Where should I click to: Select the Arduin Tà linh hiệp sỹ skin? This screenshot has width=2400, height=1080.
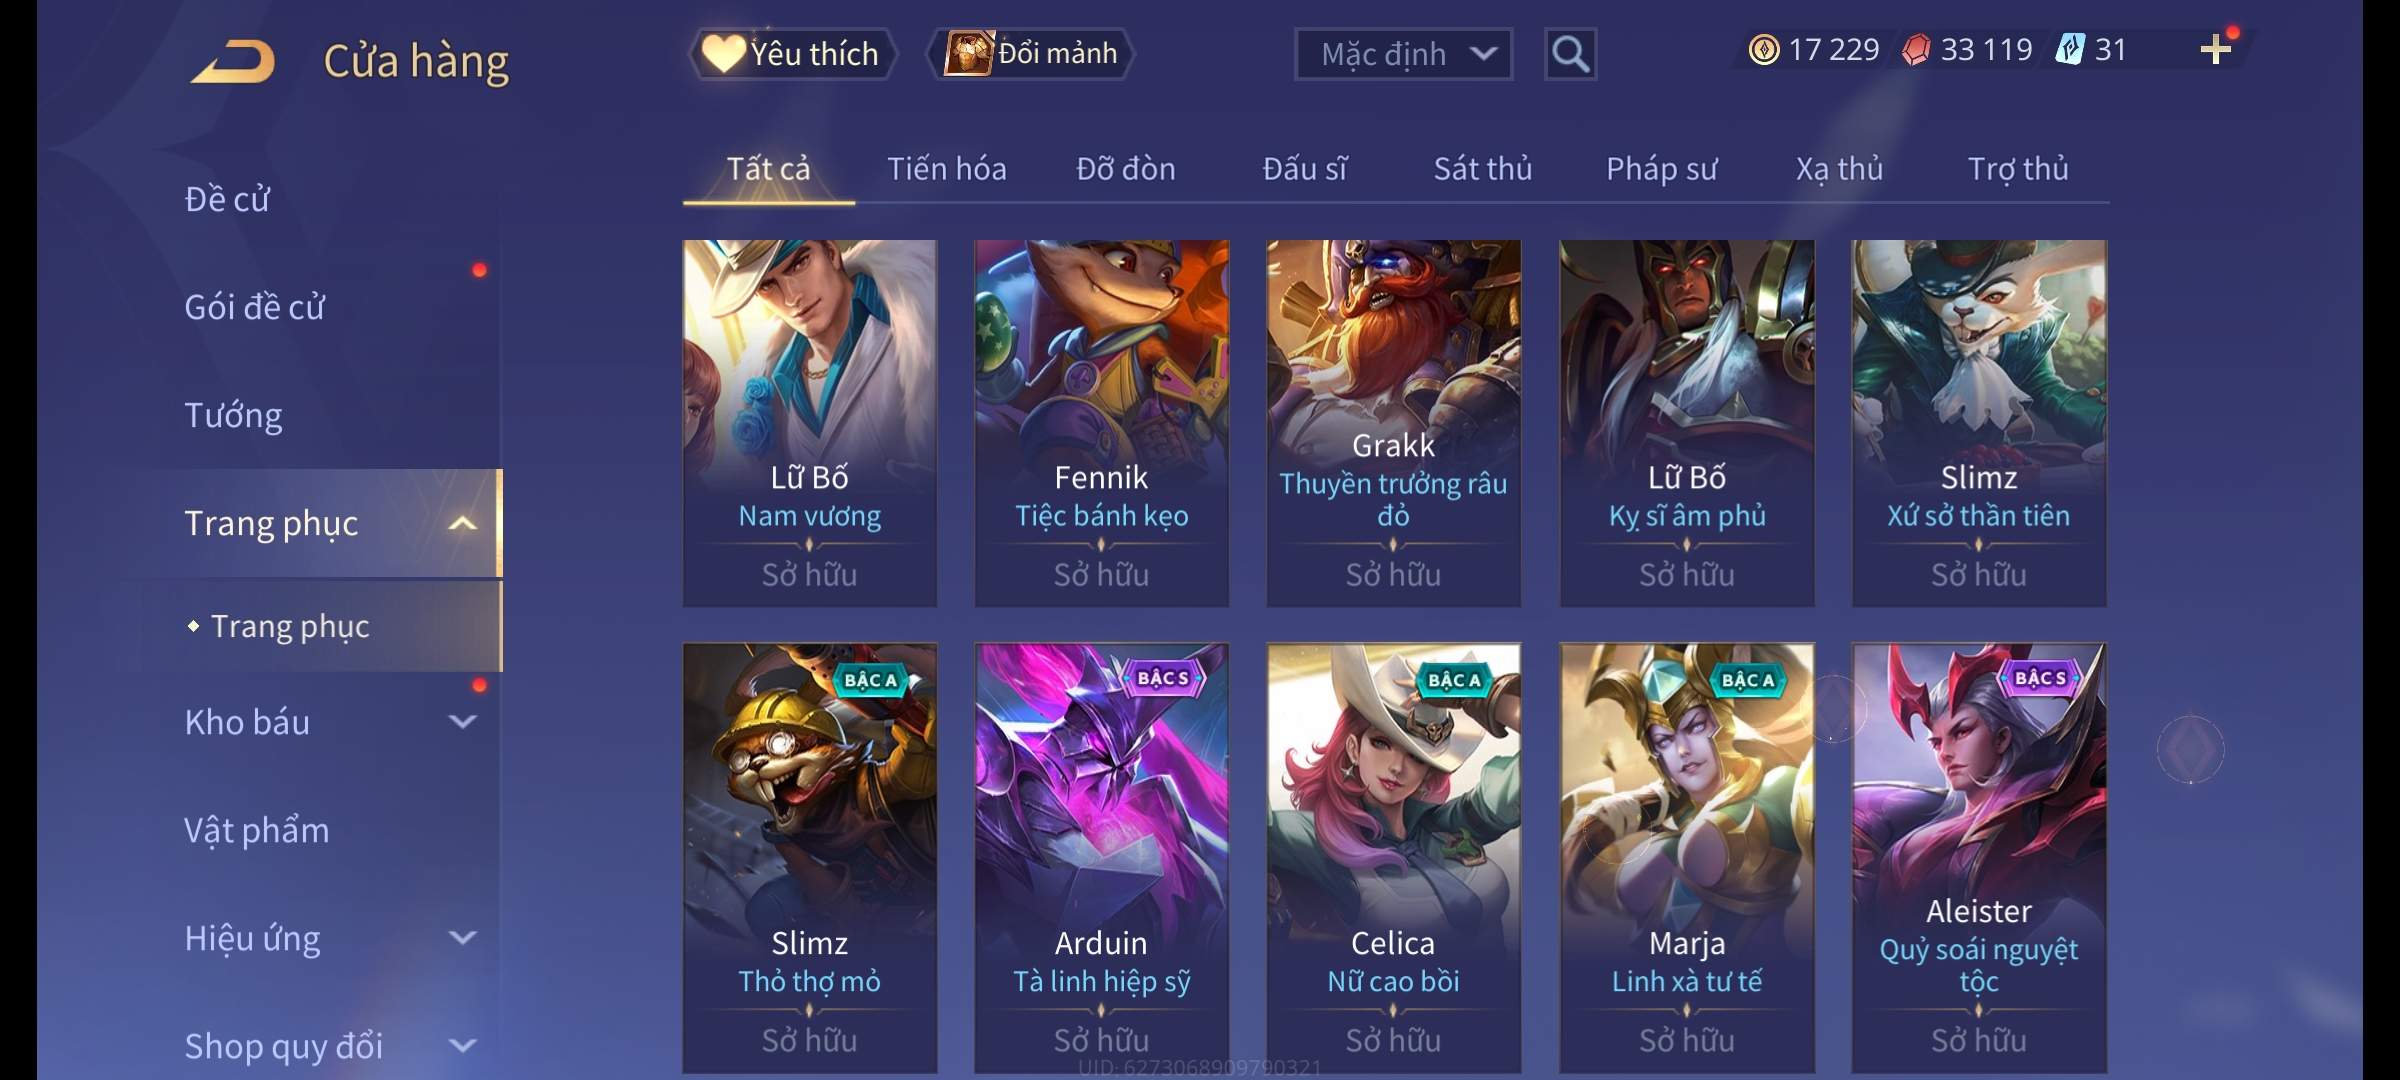pyautogui.click(x=1101, y=857)
